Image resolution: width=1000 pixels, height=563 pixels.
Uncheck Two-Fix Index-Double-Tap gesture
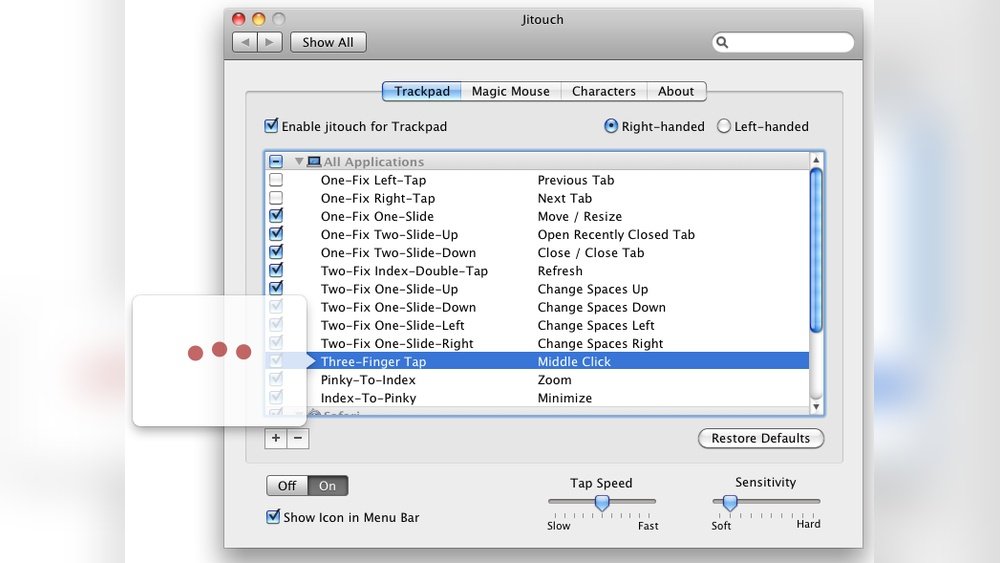pos(276,270)
